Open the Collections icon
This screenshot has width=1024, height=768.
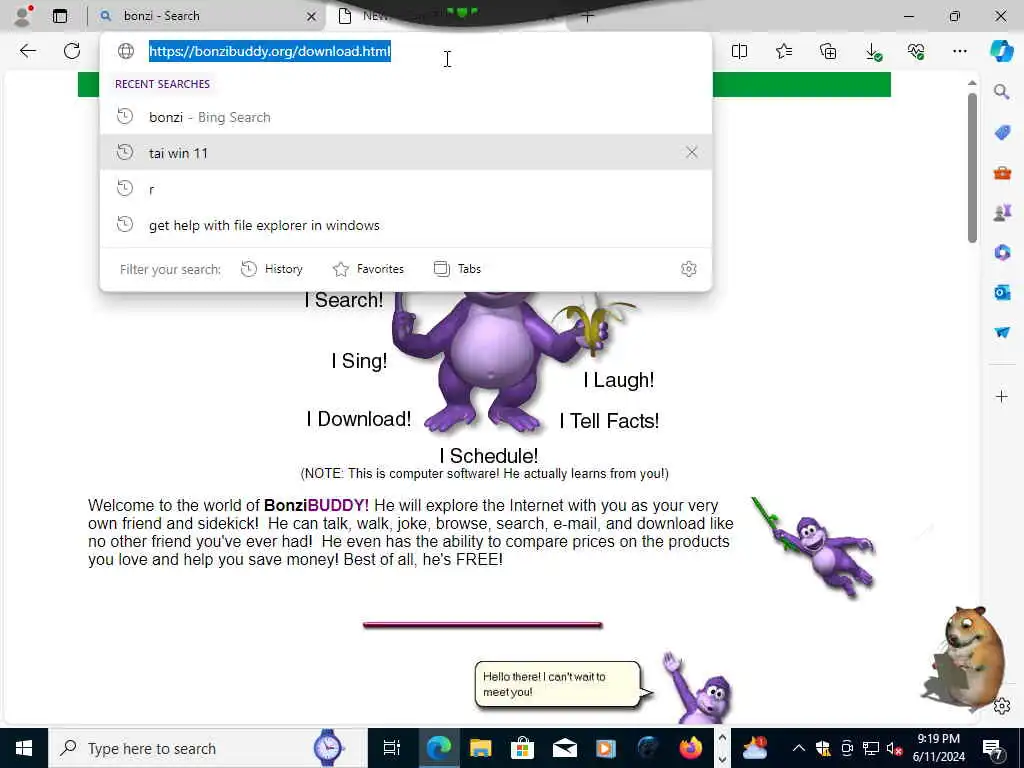click(827, 51)
